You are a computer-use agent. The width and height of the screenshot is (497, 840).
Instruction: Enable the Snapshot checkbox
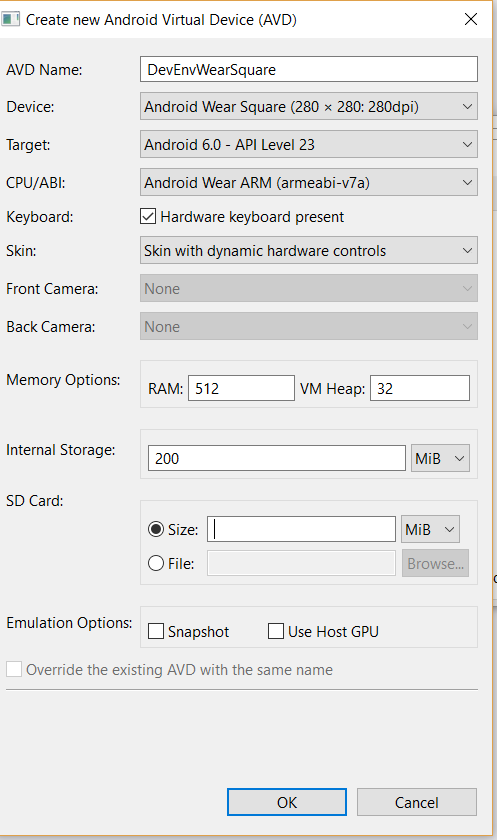[156, 631]
